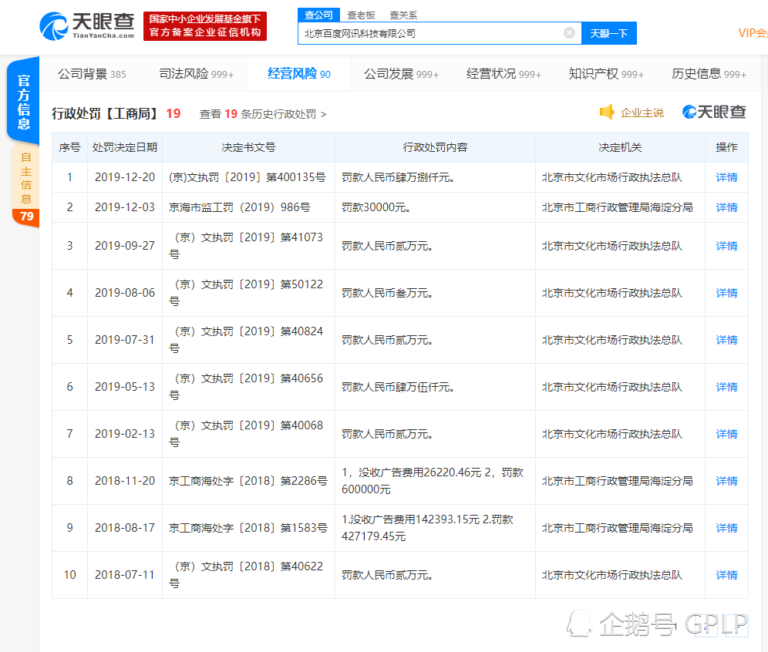
Task: Open the 司法风险 tab
Action: pyautogui.click(x=196, y=74)
